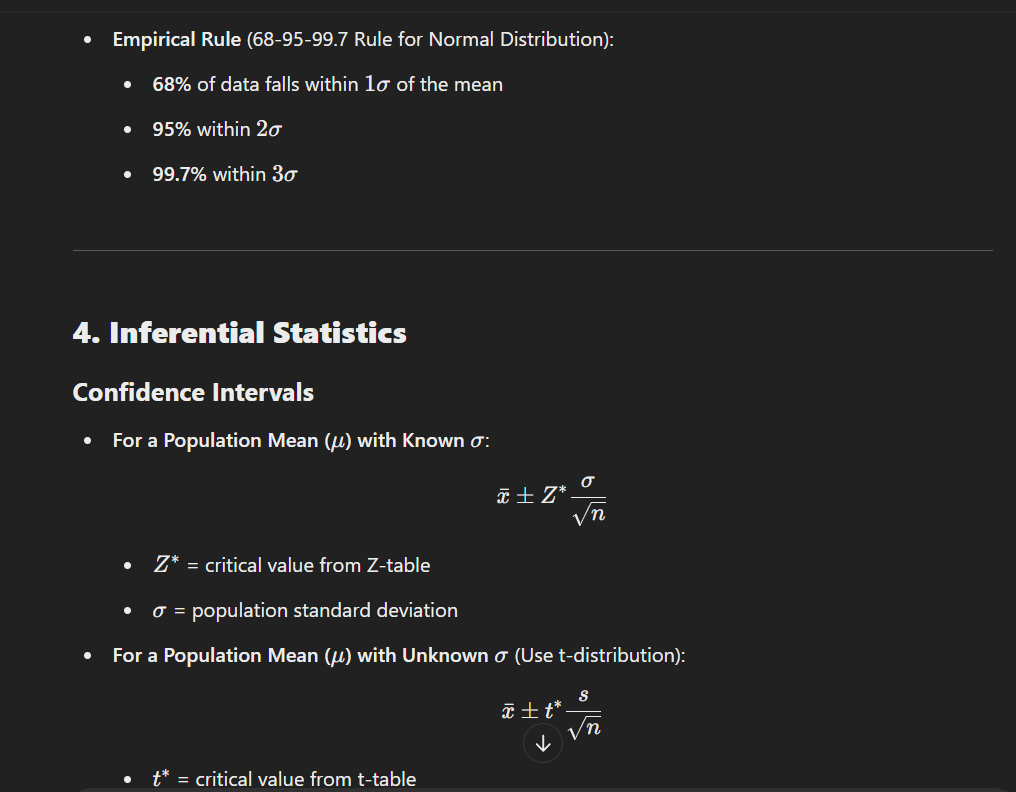Click 'critical value from Z-table' bullet
Viewport: 1016px width, 792px height.
(x=292, y=565)
